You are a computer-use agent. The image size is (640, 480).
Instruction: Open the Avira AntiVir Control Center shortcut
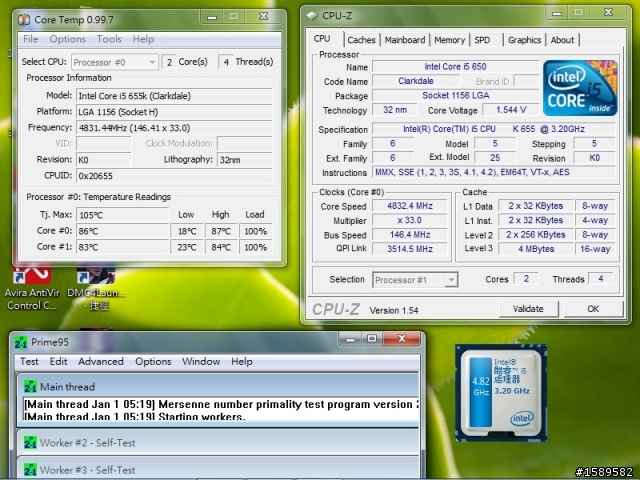coord(32,288)
